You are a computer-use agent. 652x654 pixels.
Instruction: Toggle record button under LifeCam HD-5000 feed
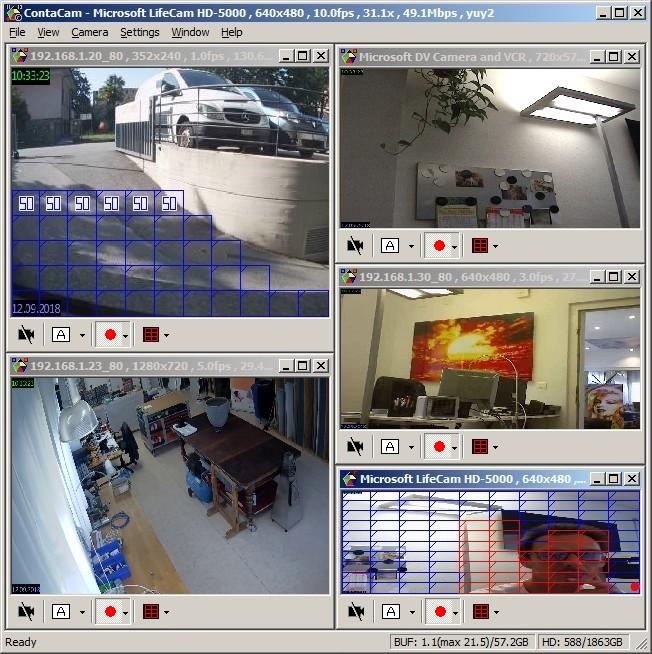click(x=440, y=612)
